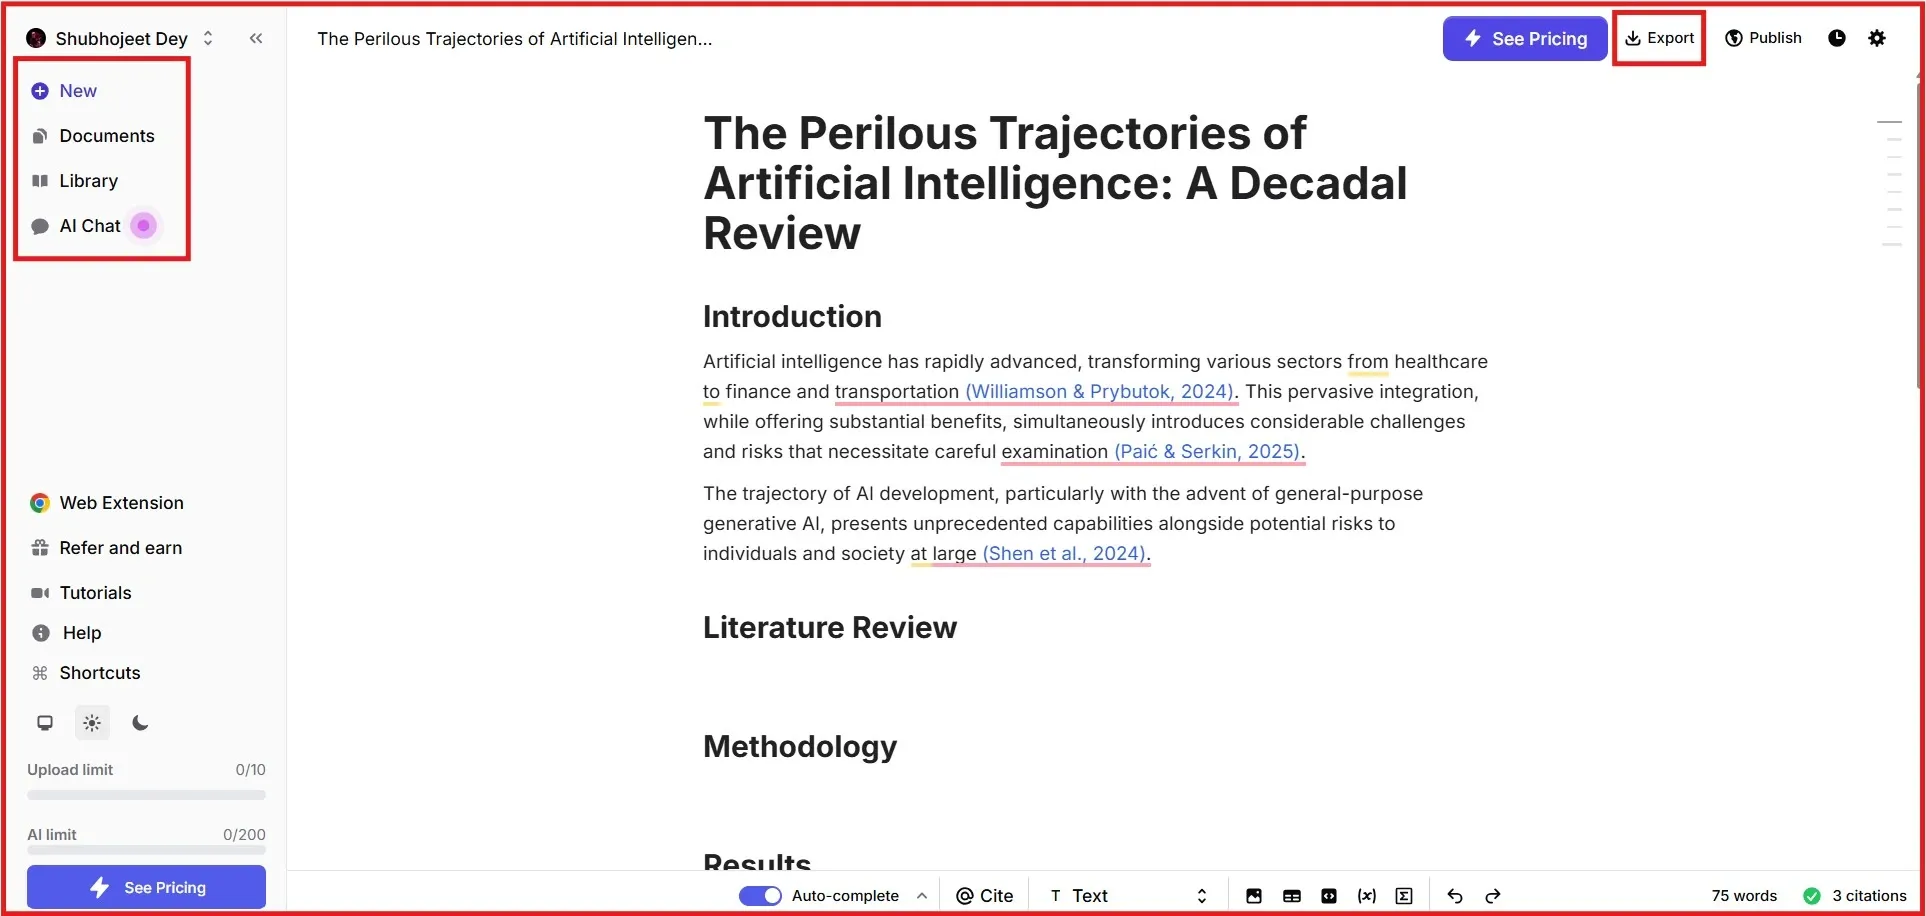Insert a table using the table icon
Viewport: 1926px width, 916px height.
1291,896
